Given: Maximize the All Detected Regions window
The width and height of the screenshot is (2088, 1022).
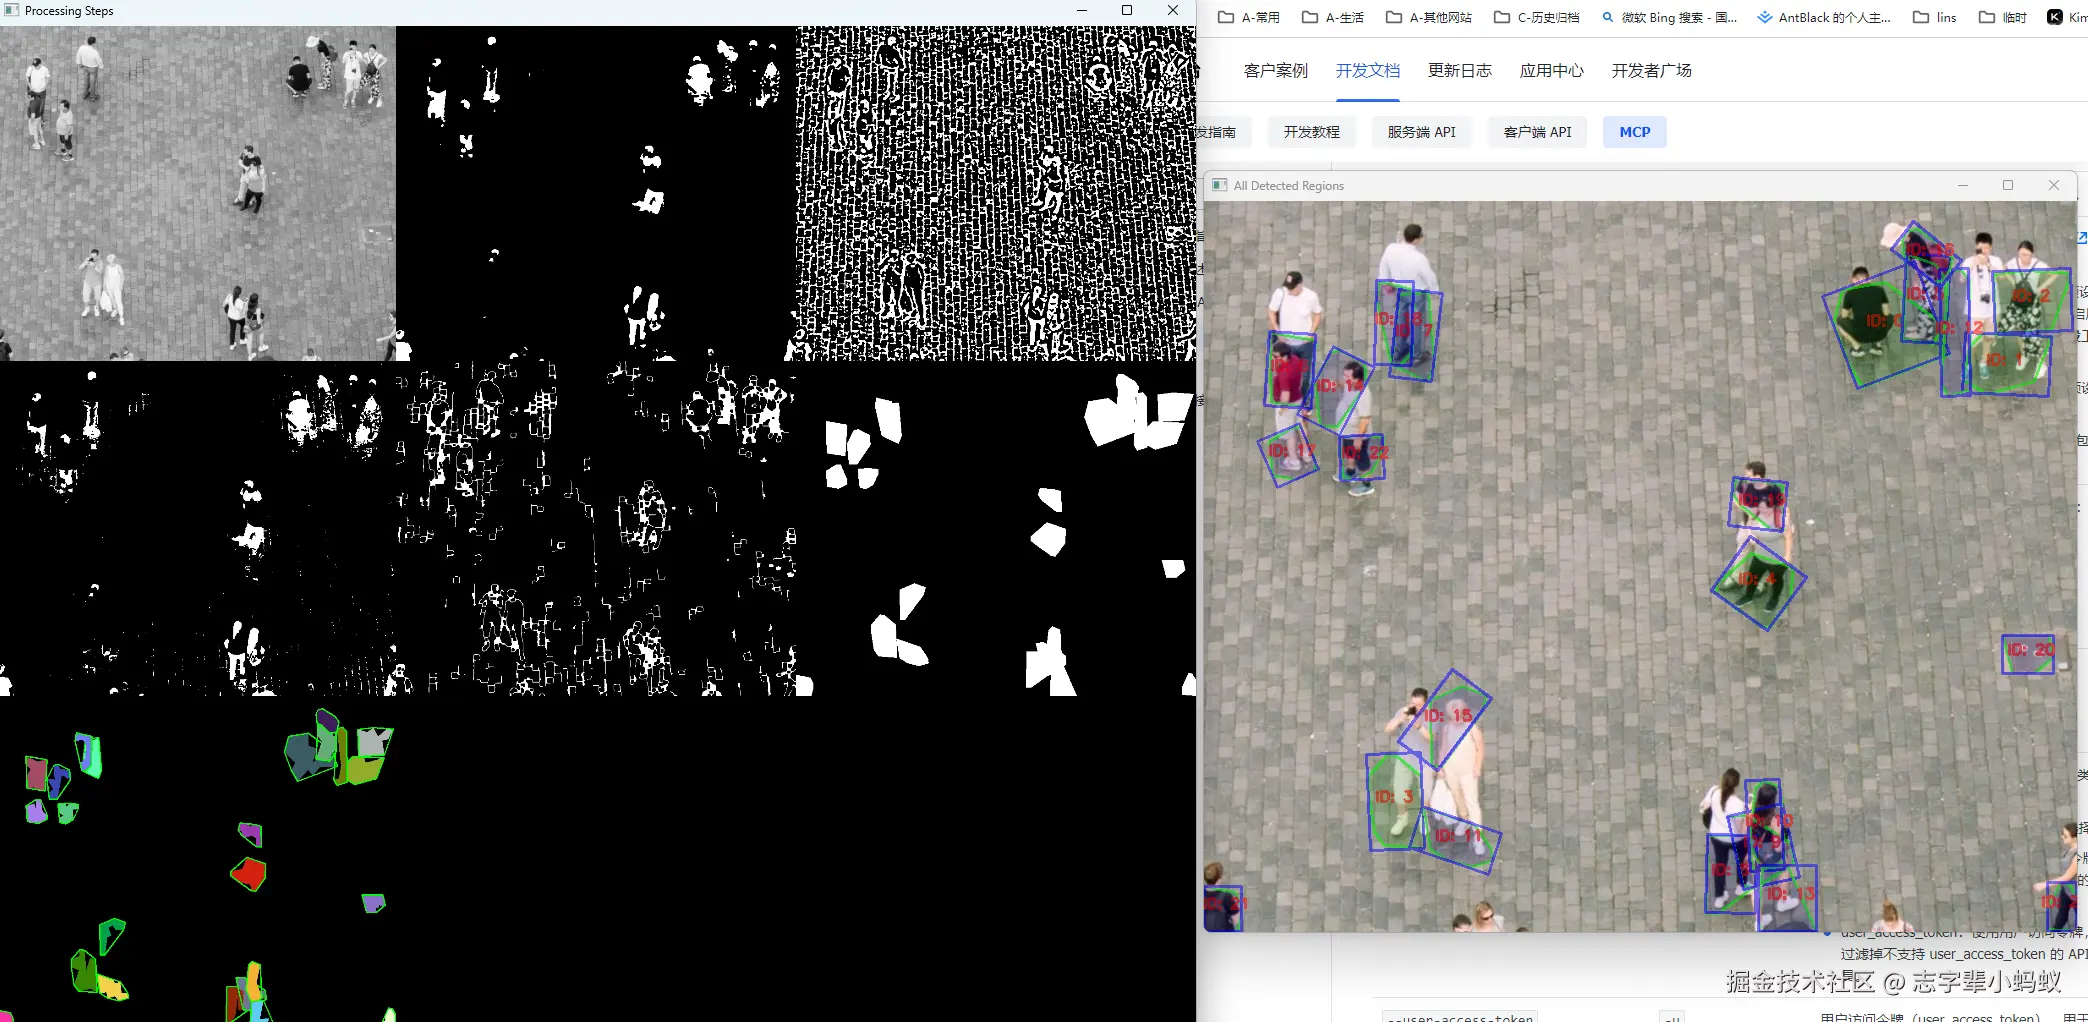Looking at the screenshot, I should point(2008,185).
